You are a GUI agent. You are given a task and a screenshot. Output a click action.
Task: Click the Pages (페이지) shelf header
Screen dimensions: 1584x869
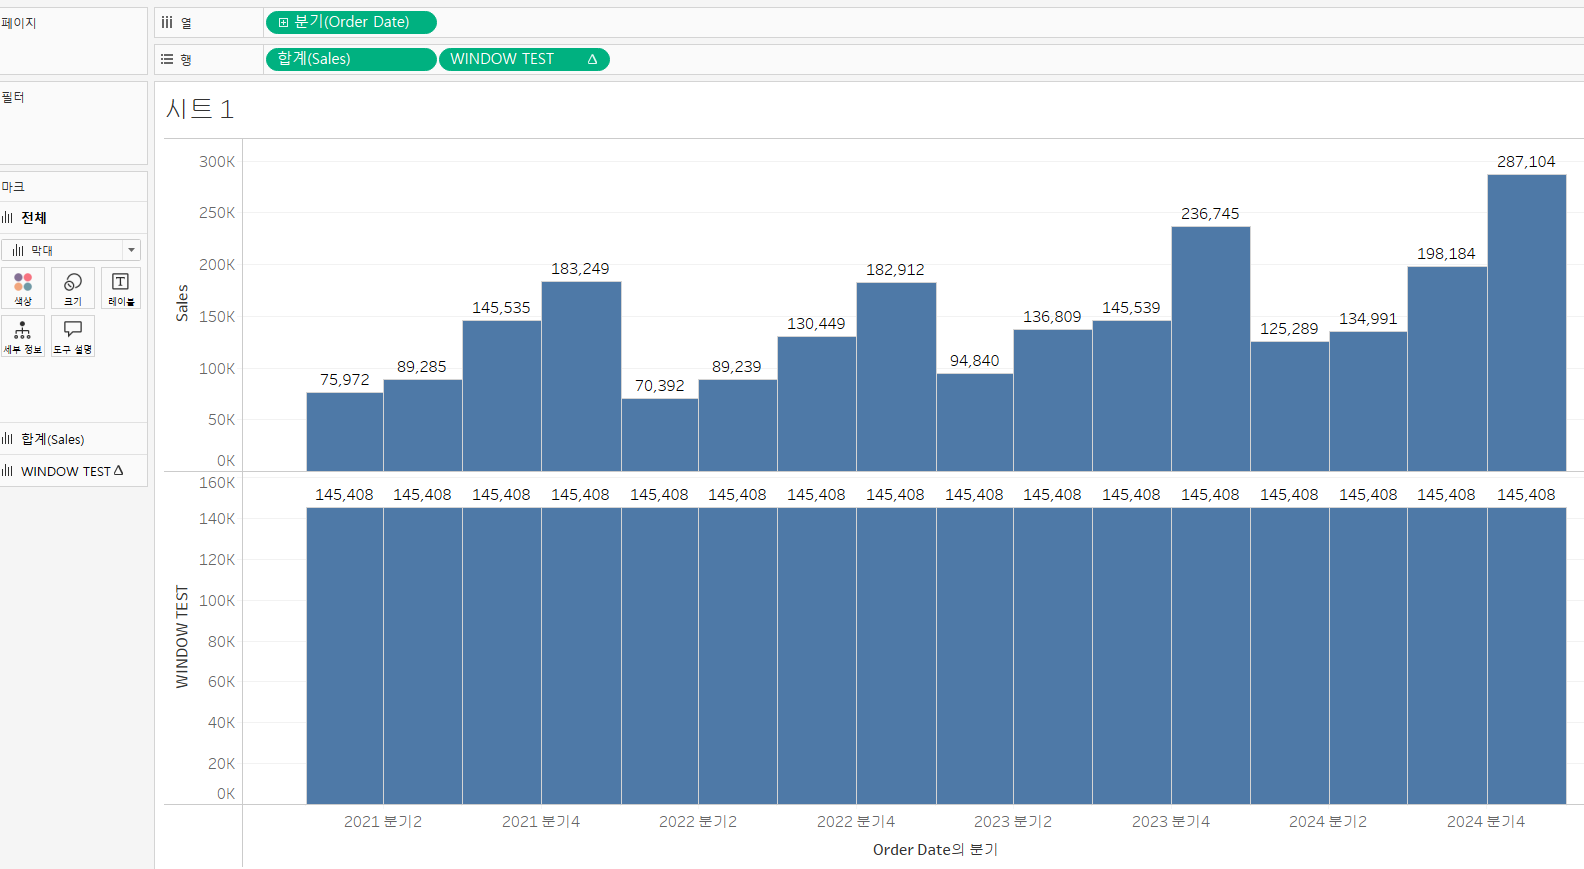click(19, 23)
